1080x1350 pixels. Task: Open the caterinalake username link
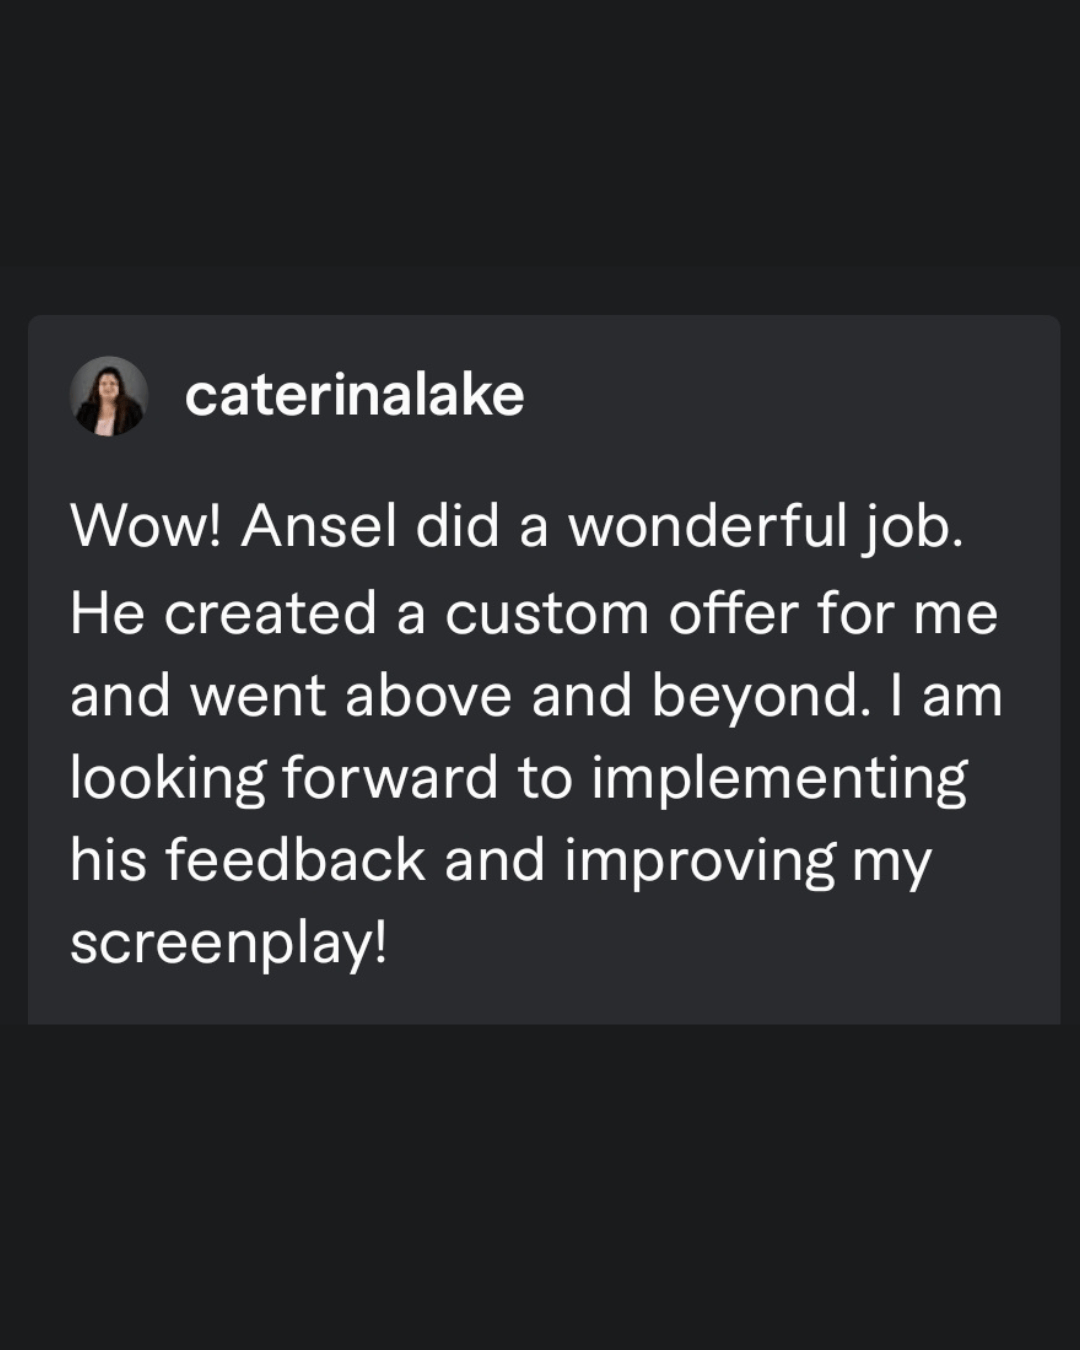[354, 396]
